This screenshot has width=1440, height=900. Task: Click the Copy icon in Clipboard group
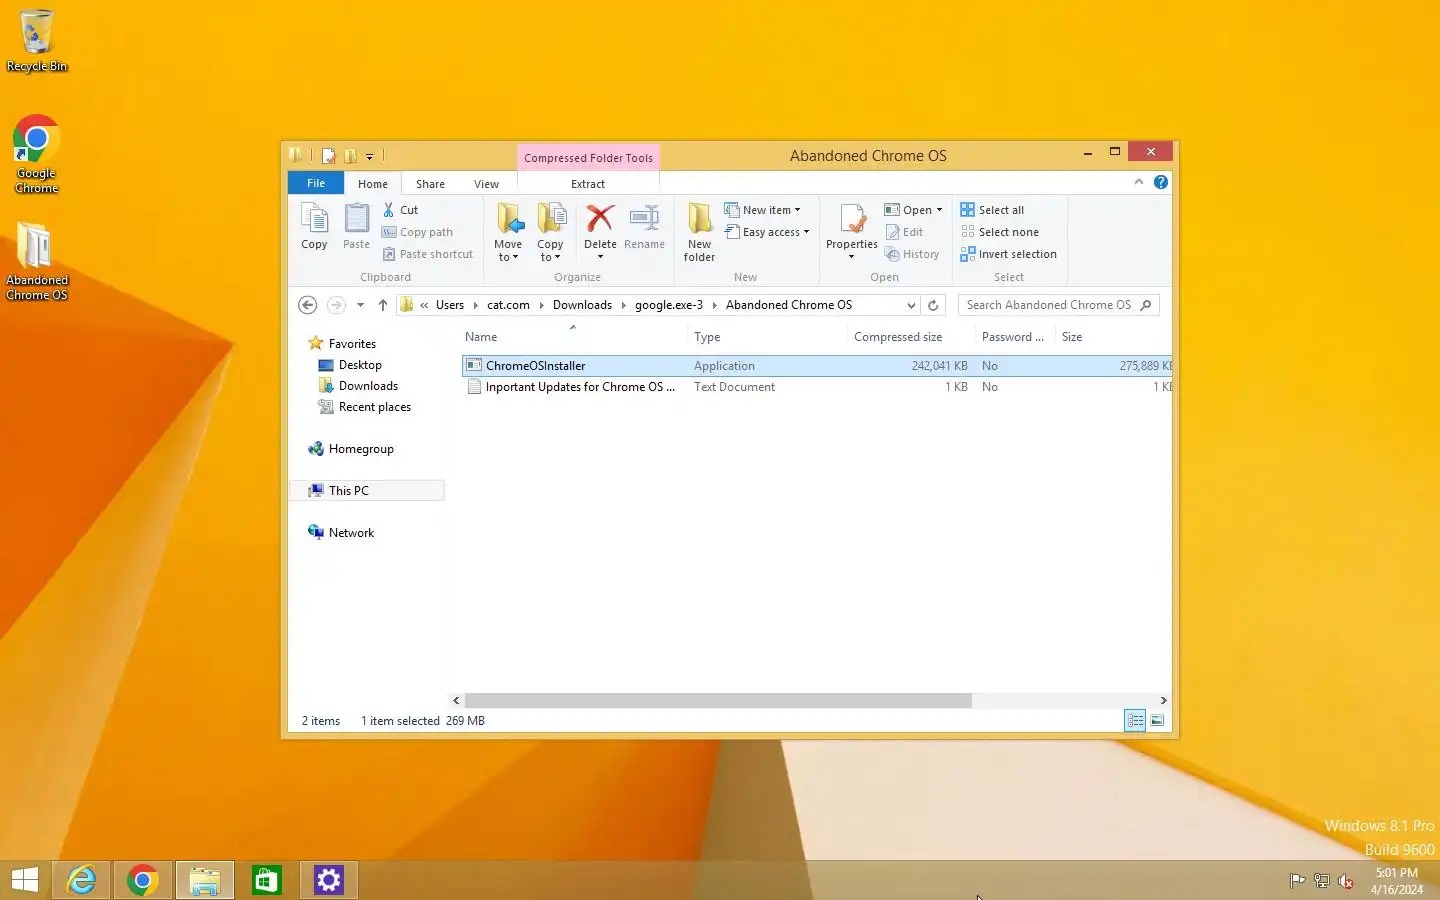(x=314, y=226)
